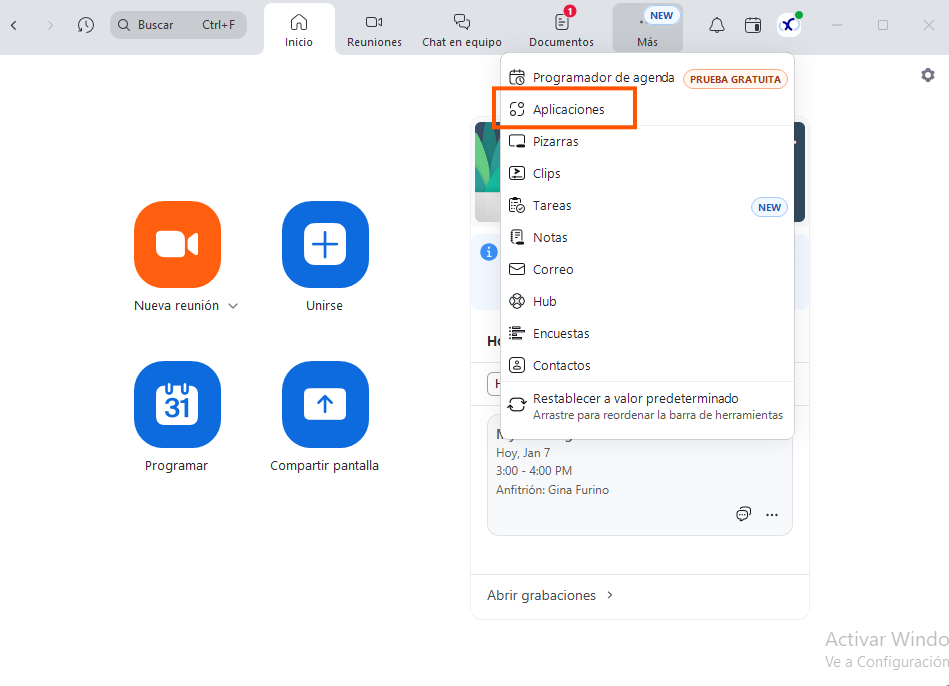Click Restablecer a valor predeterminado
This screenshot has width=949, height=686.
(x=648, y=406)
